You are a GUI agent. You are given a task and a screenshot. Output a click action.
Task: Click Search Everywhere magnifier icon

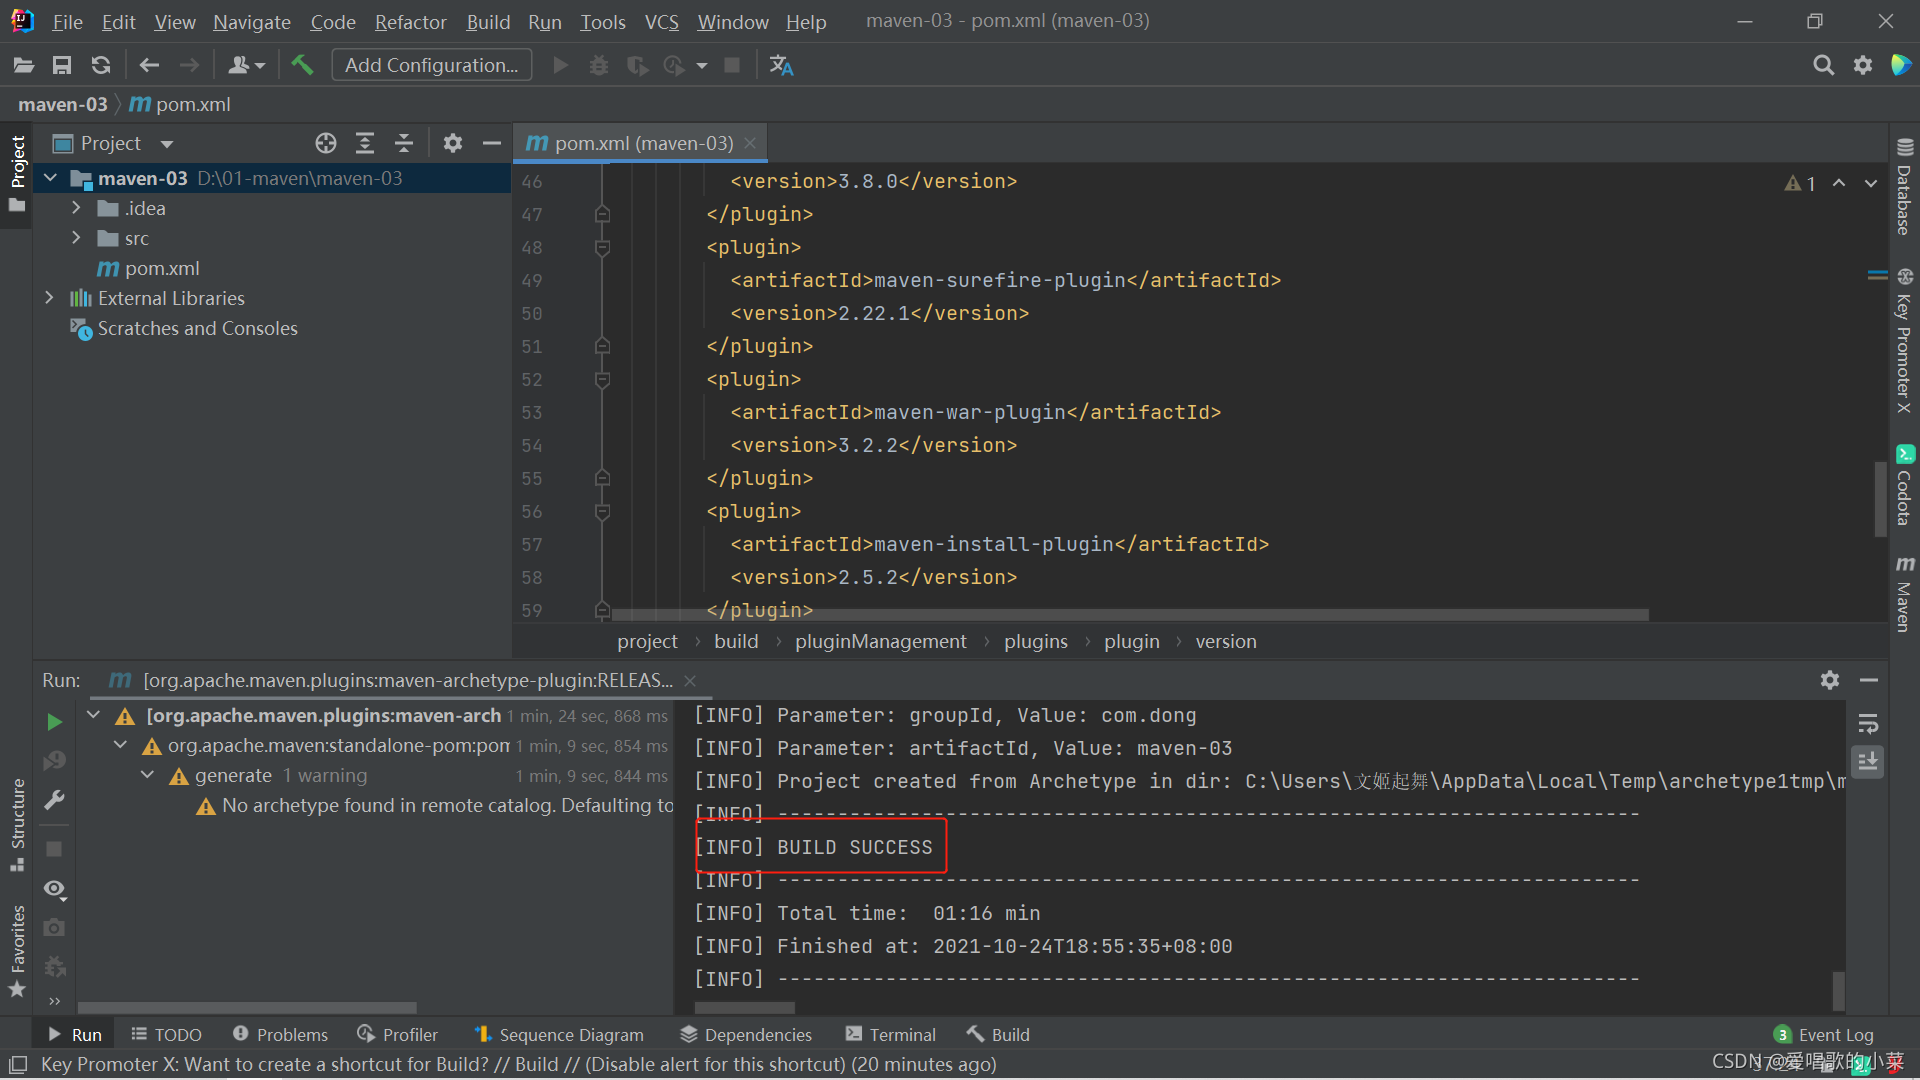(x=1823, y=65)
